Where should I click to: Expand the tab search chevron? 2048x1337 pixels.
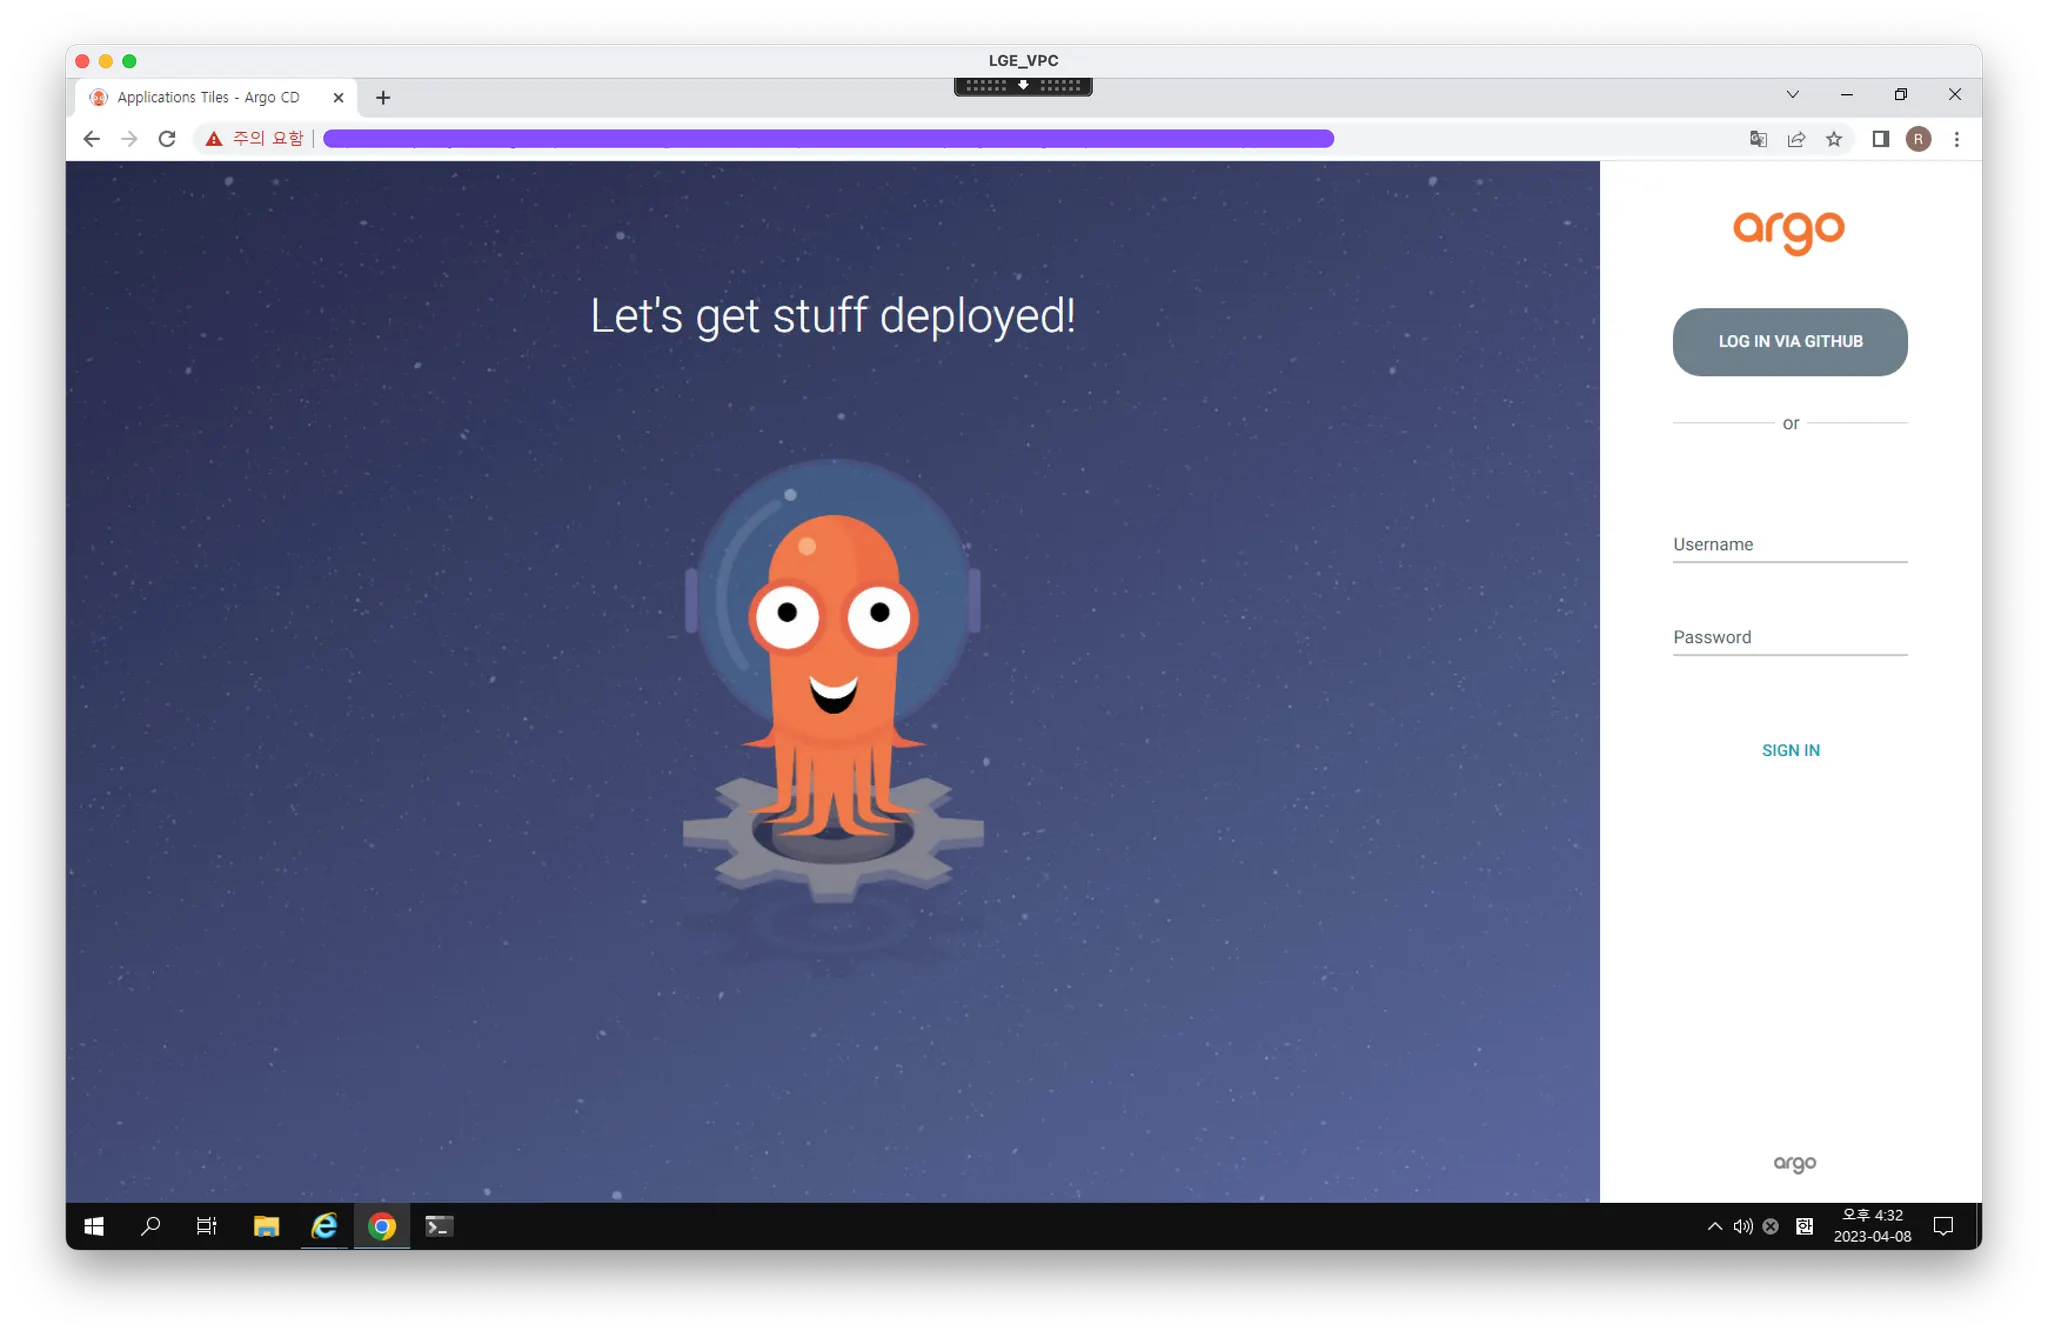1792,95
